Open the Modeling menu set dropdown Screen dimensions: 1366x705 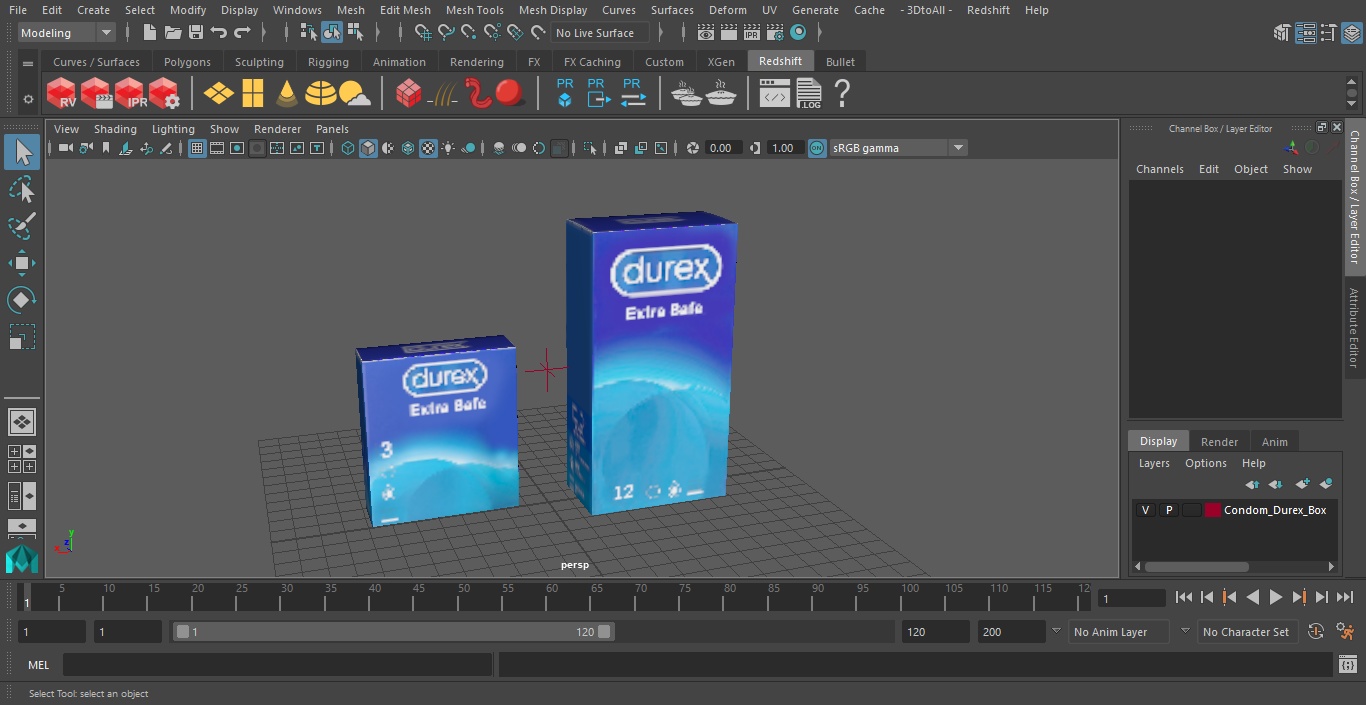click(x=67, y=33)
